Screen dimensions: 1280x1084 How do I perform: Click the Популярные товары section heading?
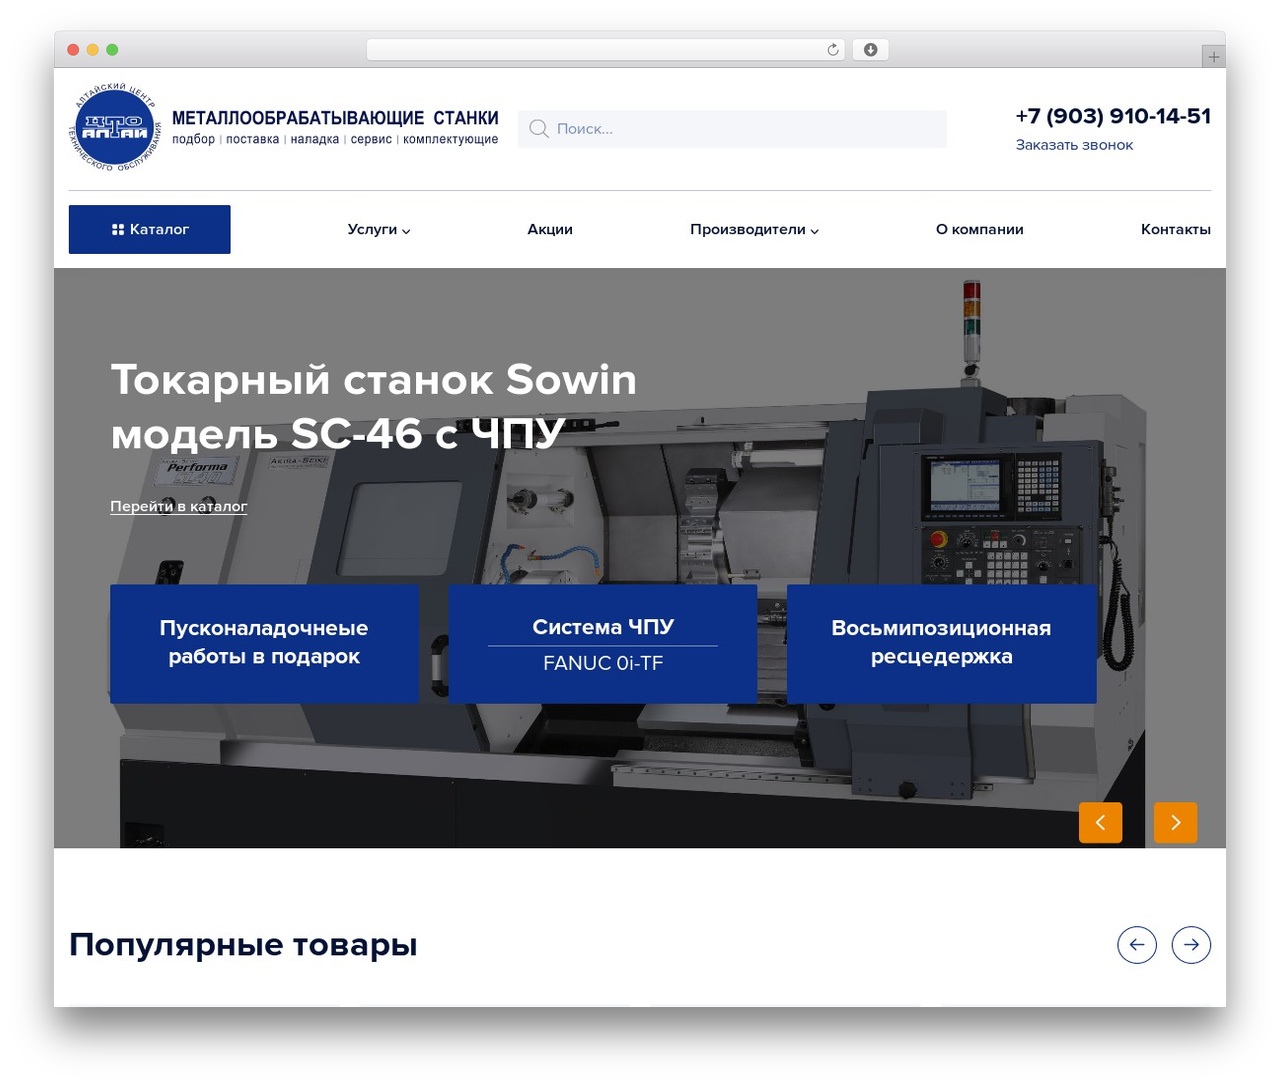point(243,944)
